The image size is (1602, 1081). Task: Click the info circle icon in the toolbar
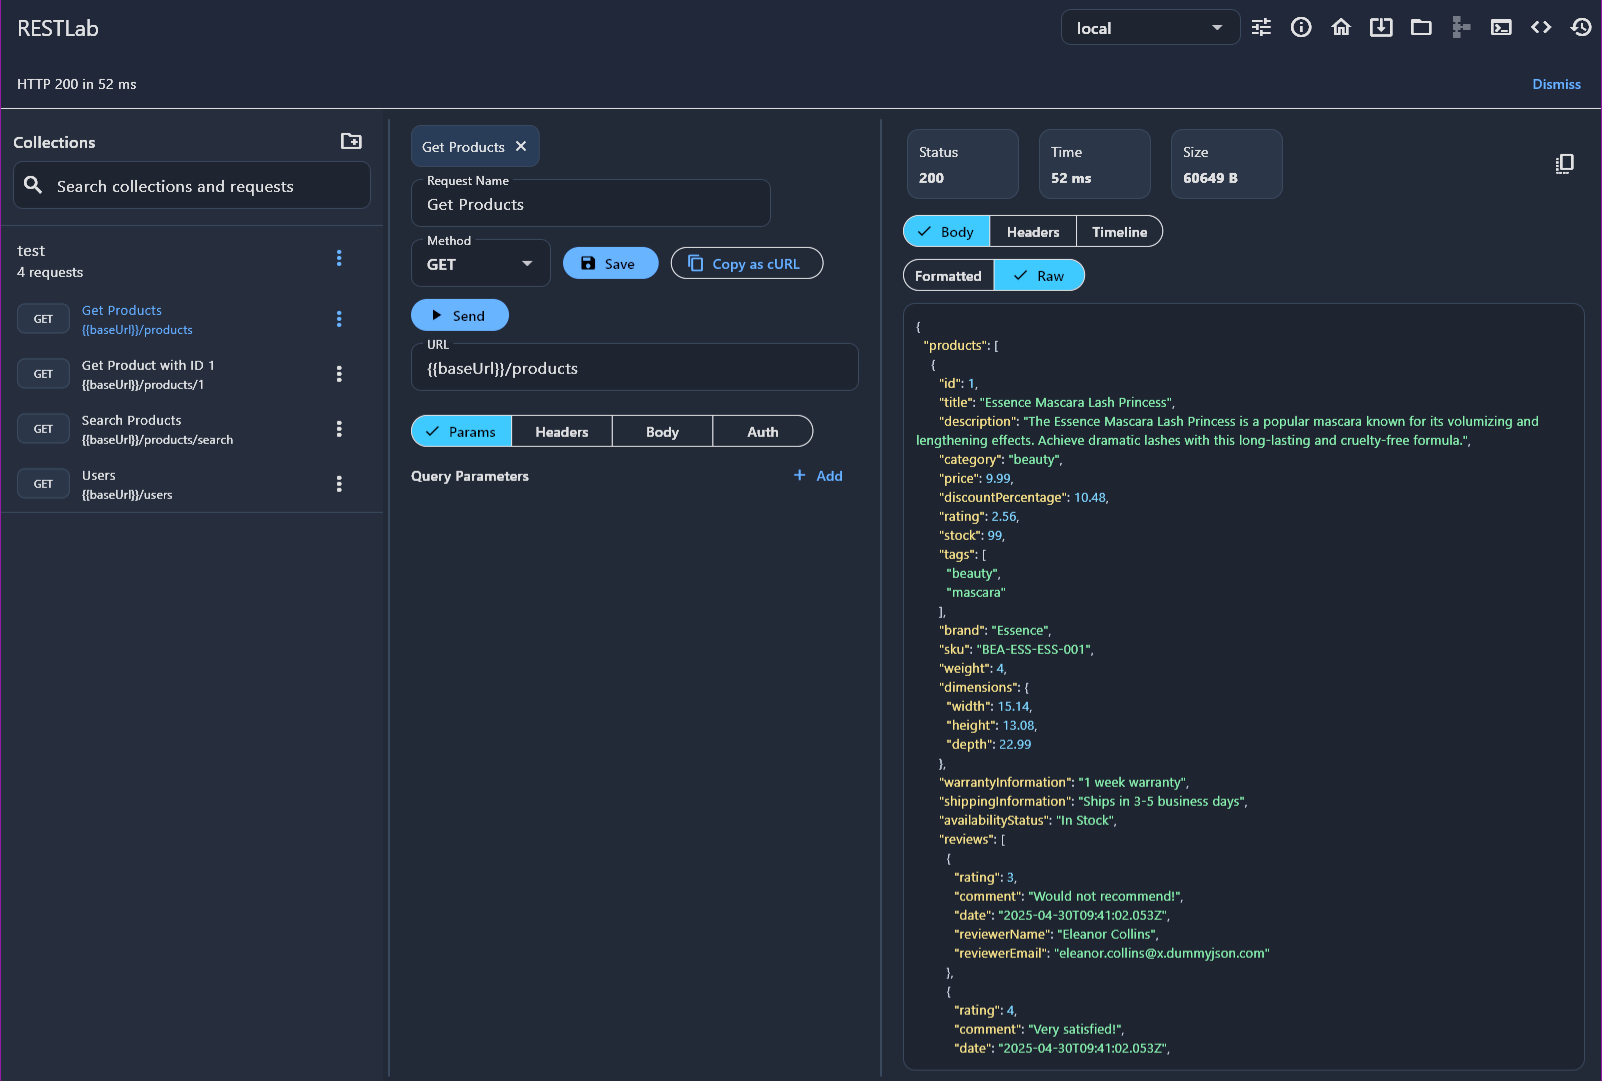tap(1301, 28)
